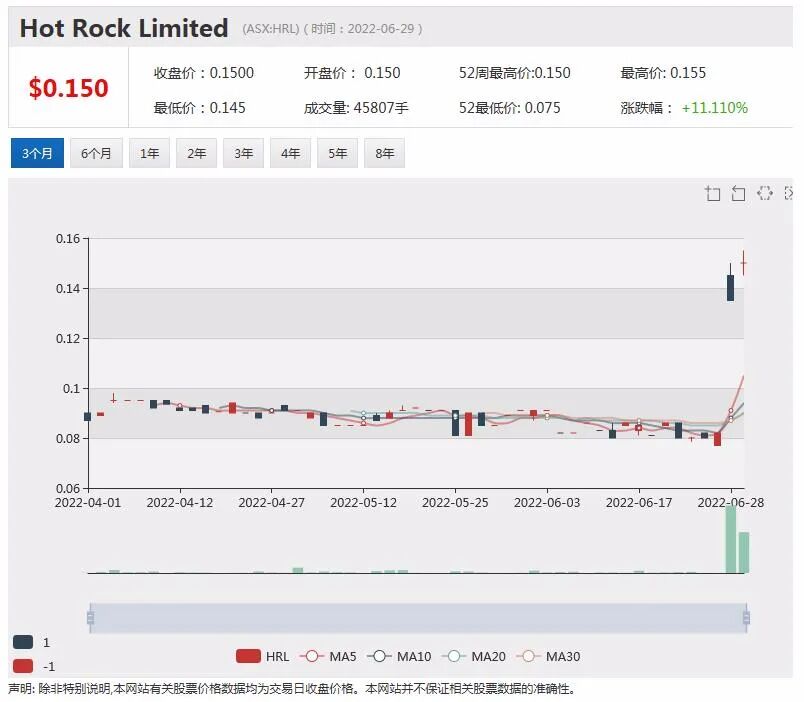The image size is (804, 702).
Task: Click the dark candlestick near 0.14 on 2022-06-28
Action: pyautogui.click(x=731, y=288)
